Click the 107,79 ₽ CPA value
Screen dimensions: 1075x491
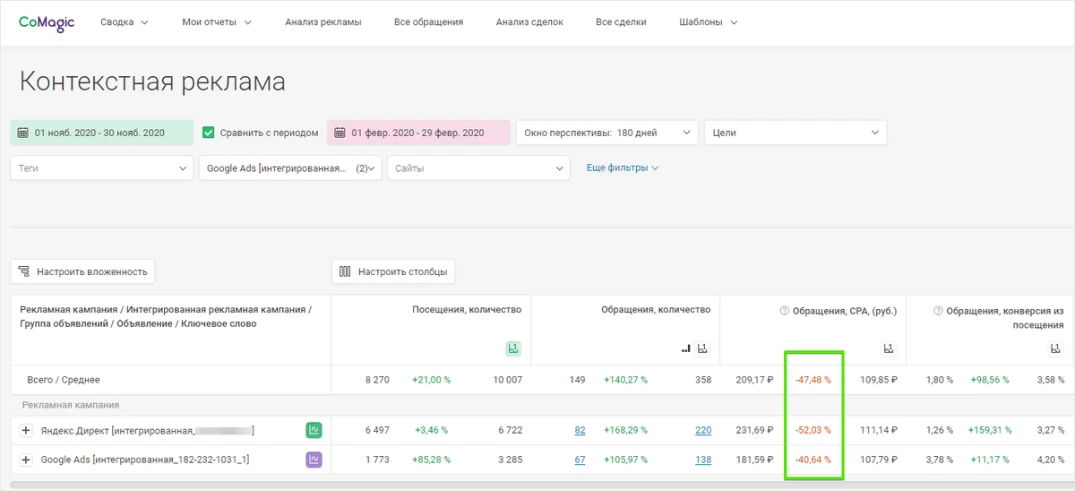[x=879, y=459]
